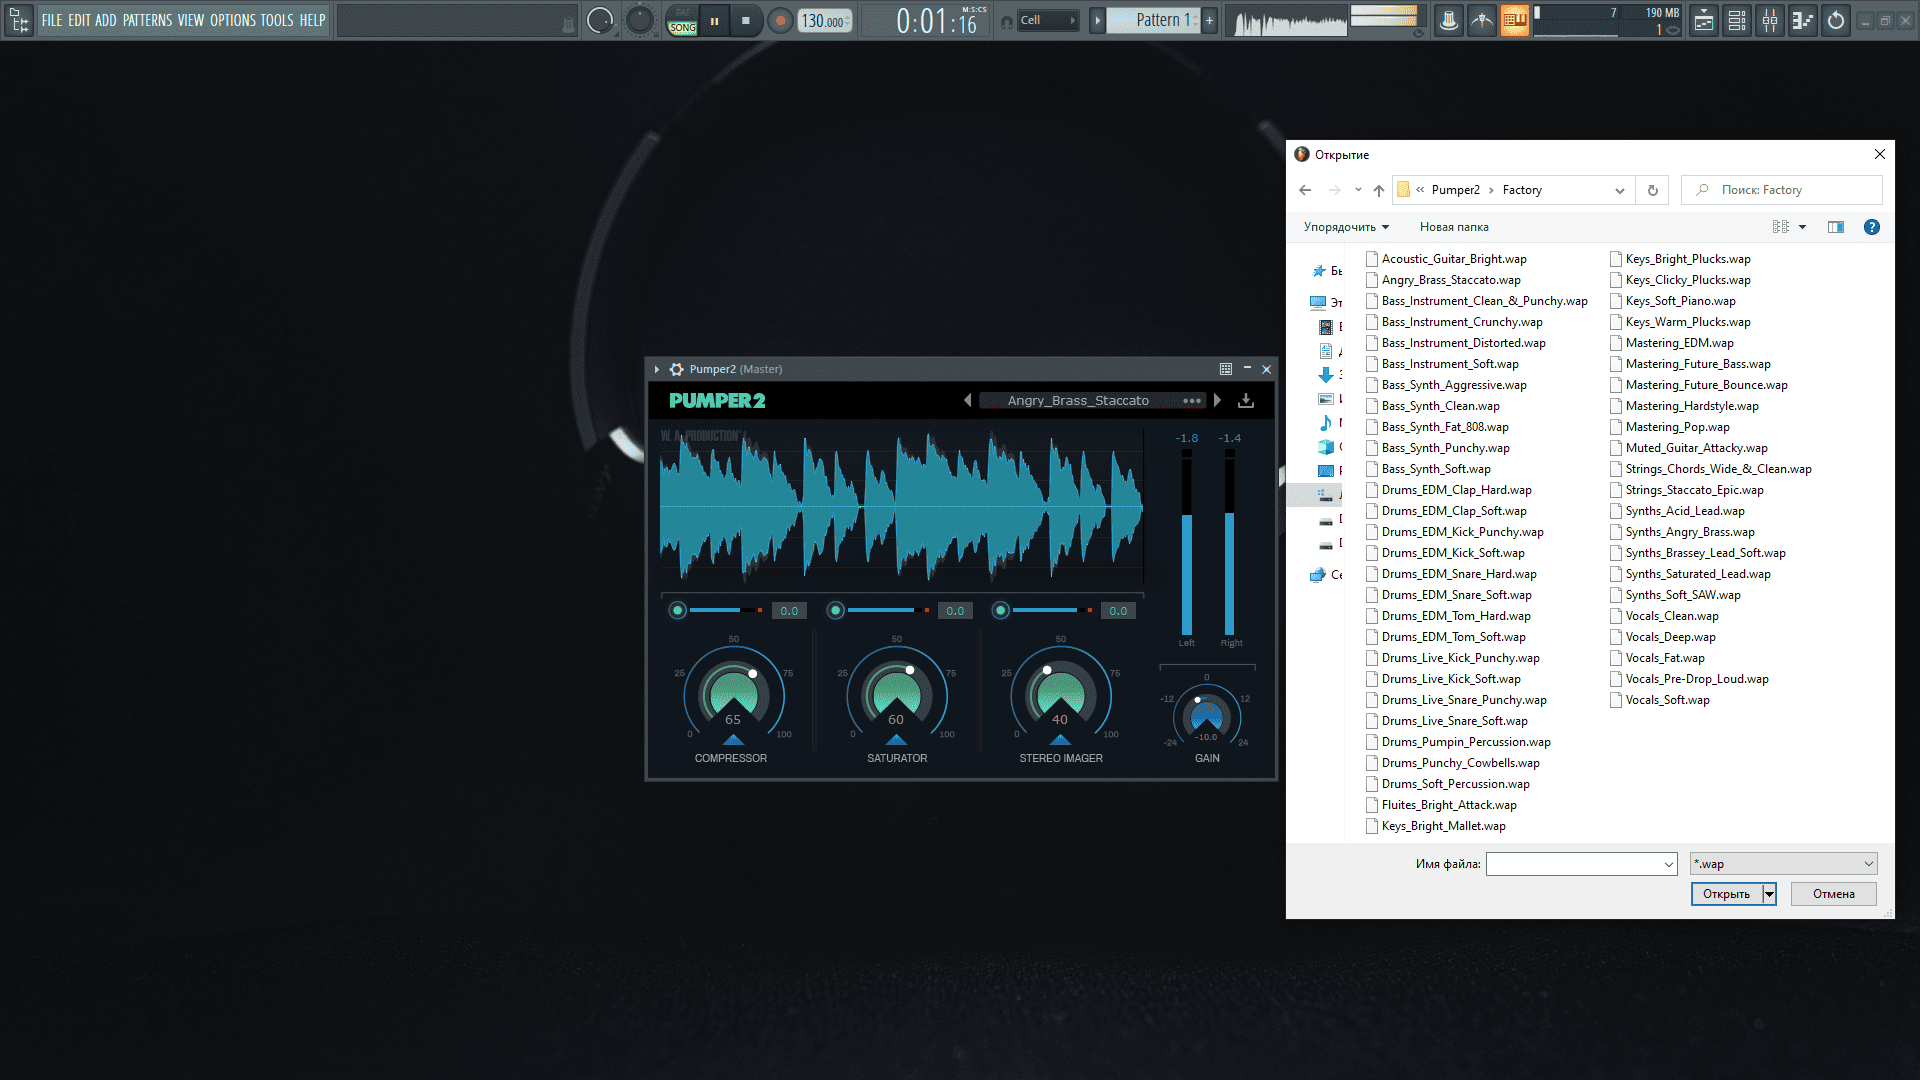Open the TOOLS menu
This screenshot has width=1920, height=1080.
coord(276,20)
